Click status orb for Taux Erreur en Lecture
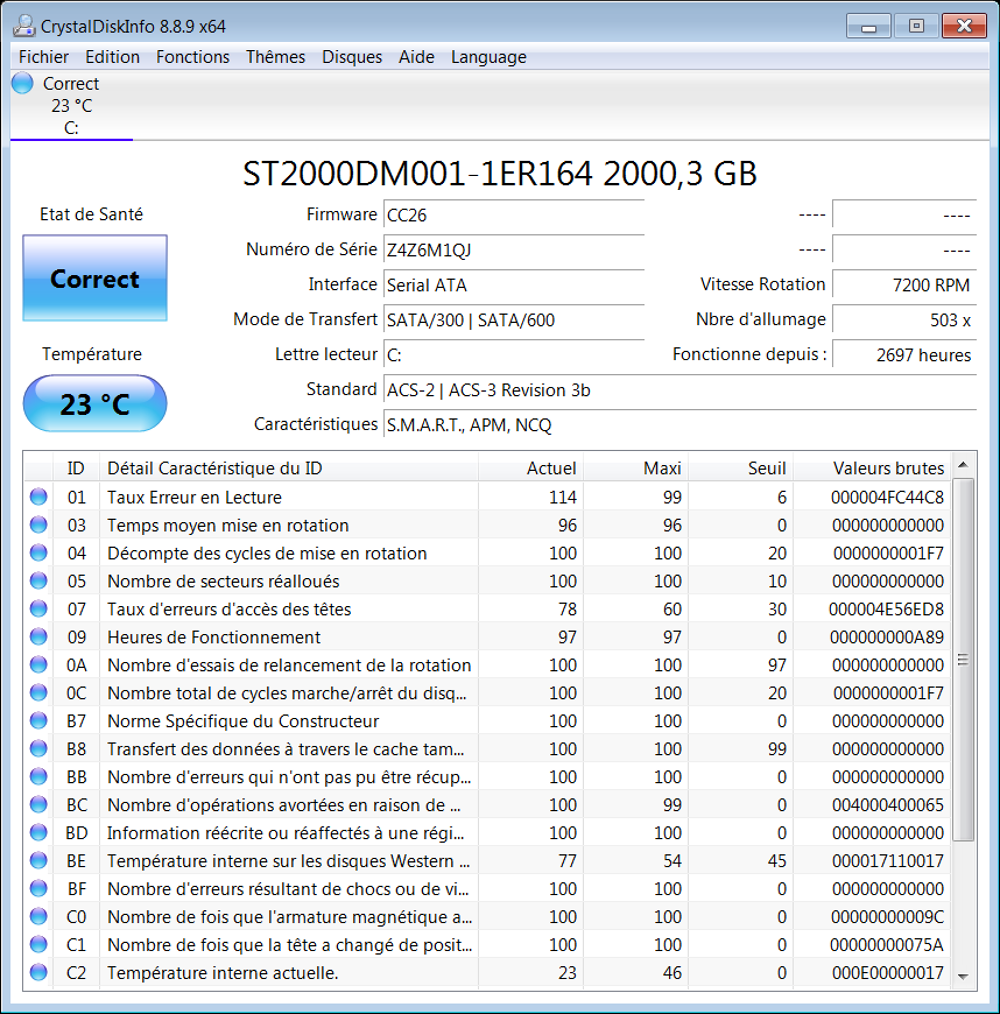1000x1014 pixels. coord(39,497)
